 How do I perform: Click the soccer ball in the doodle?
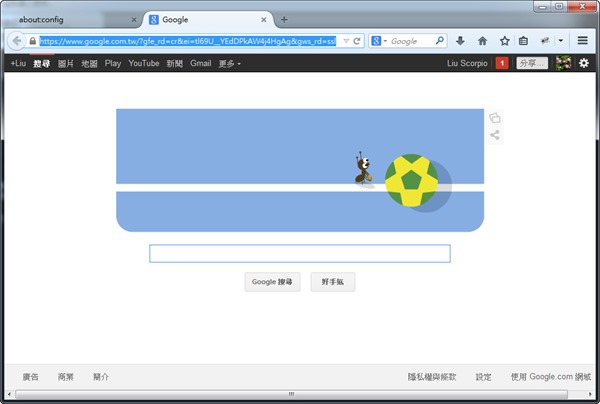coord(411,181)
